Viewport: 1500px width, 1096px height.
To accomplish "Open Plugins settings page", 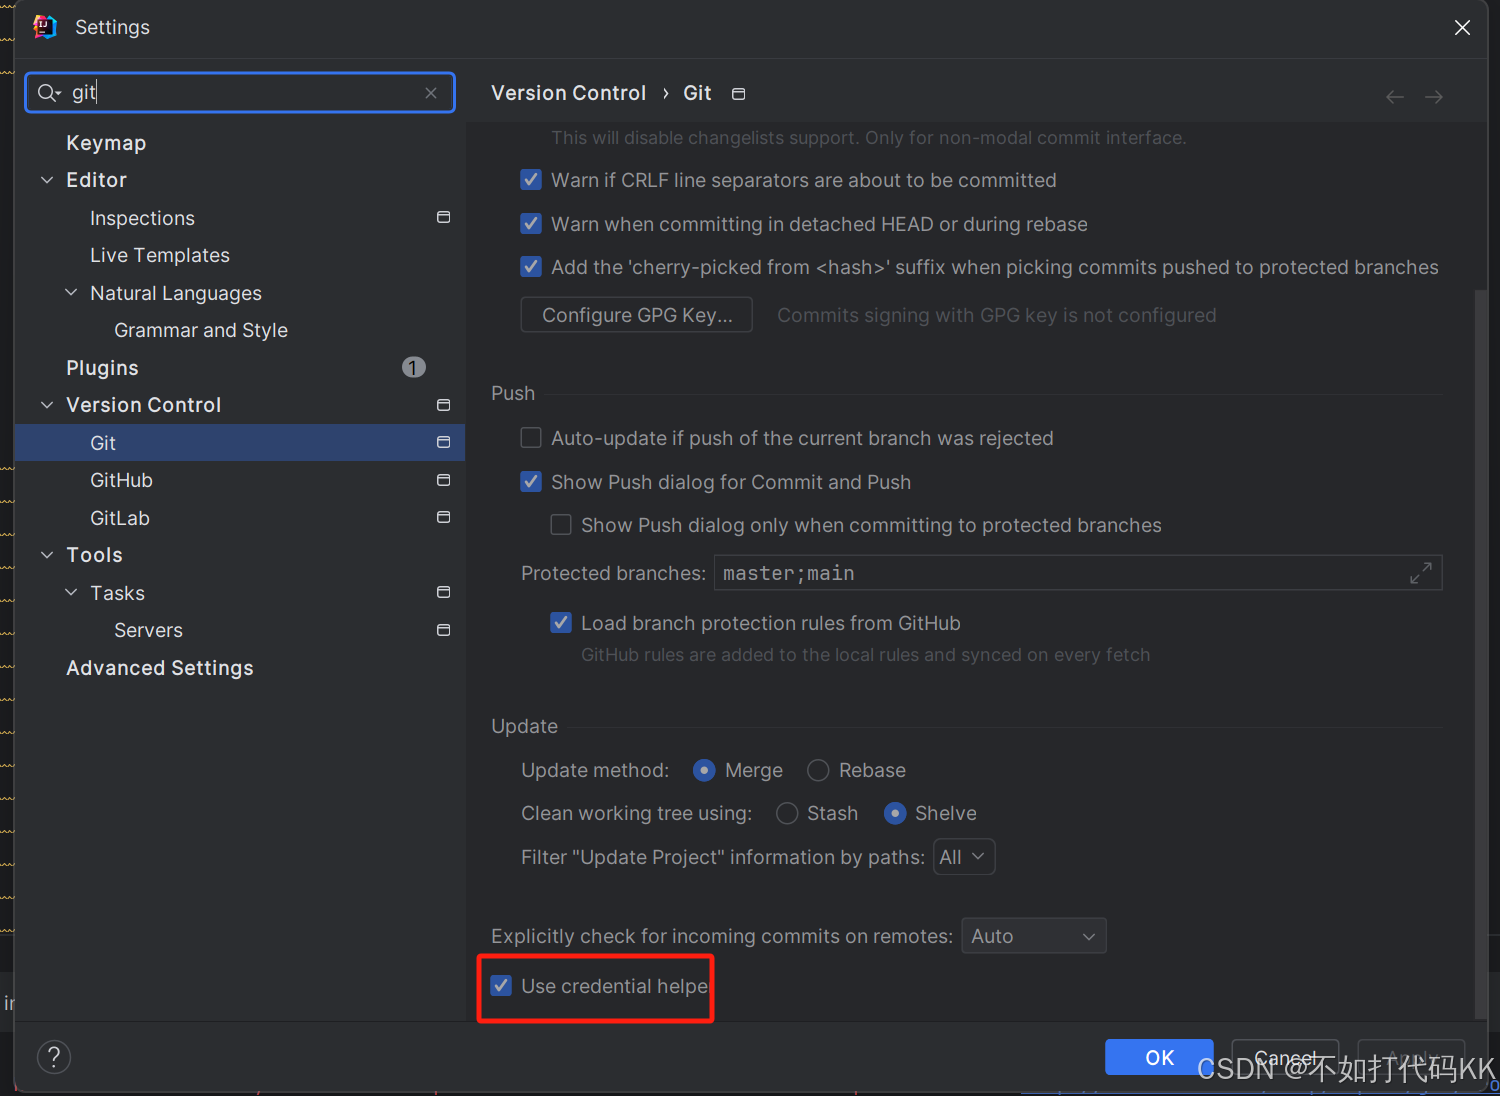I will pyautogui.click(x=102, y=368).
